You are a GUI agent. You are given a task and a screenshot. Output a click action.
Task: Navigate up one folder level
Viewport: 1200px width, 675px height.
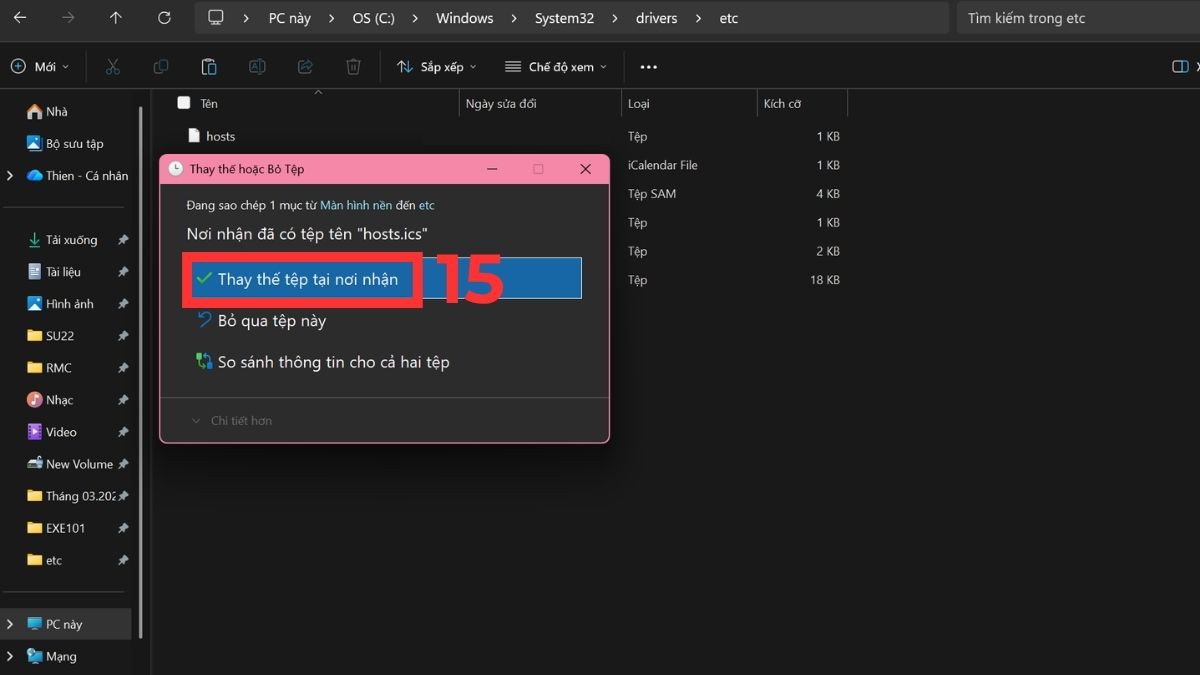[115, 17]
